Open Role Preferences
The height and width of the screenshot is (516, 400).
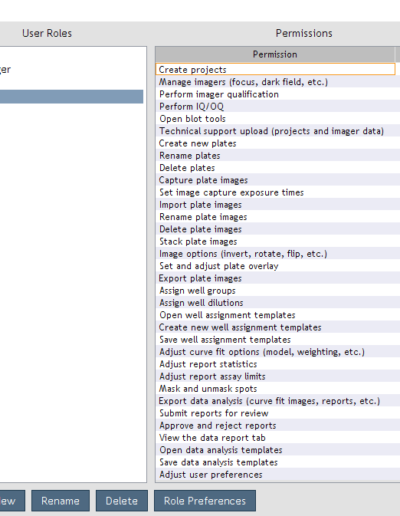(205, 500)
